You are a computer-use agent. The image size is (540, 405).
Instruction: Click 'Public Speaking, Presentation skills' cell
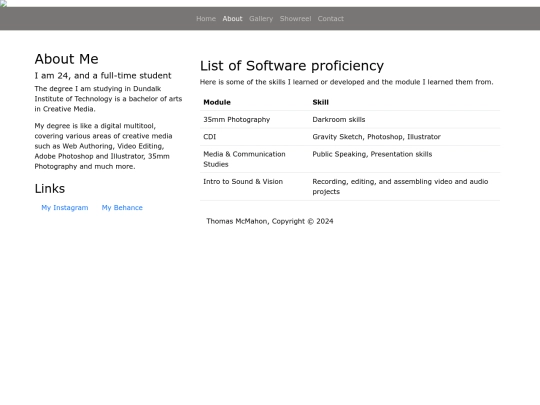(404, 159)
